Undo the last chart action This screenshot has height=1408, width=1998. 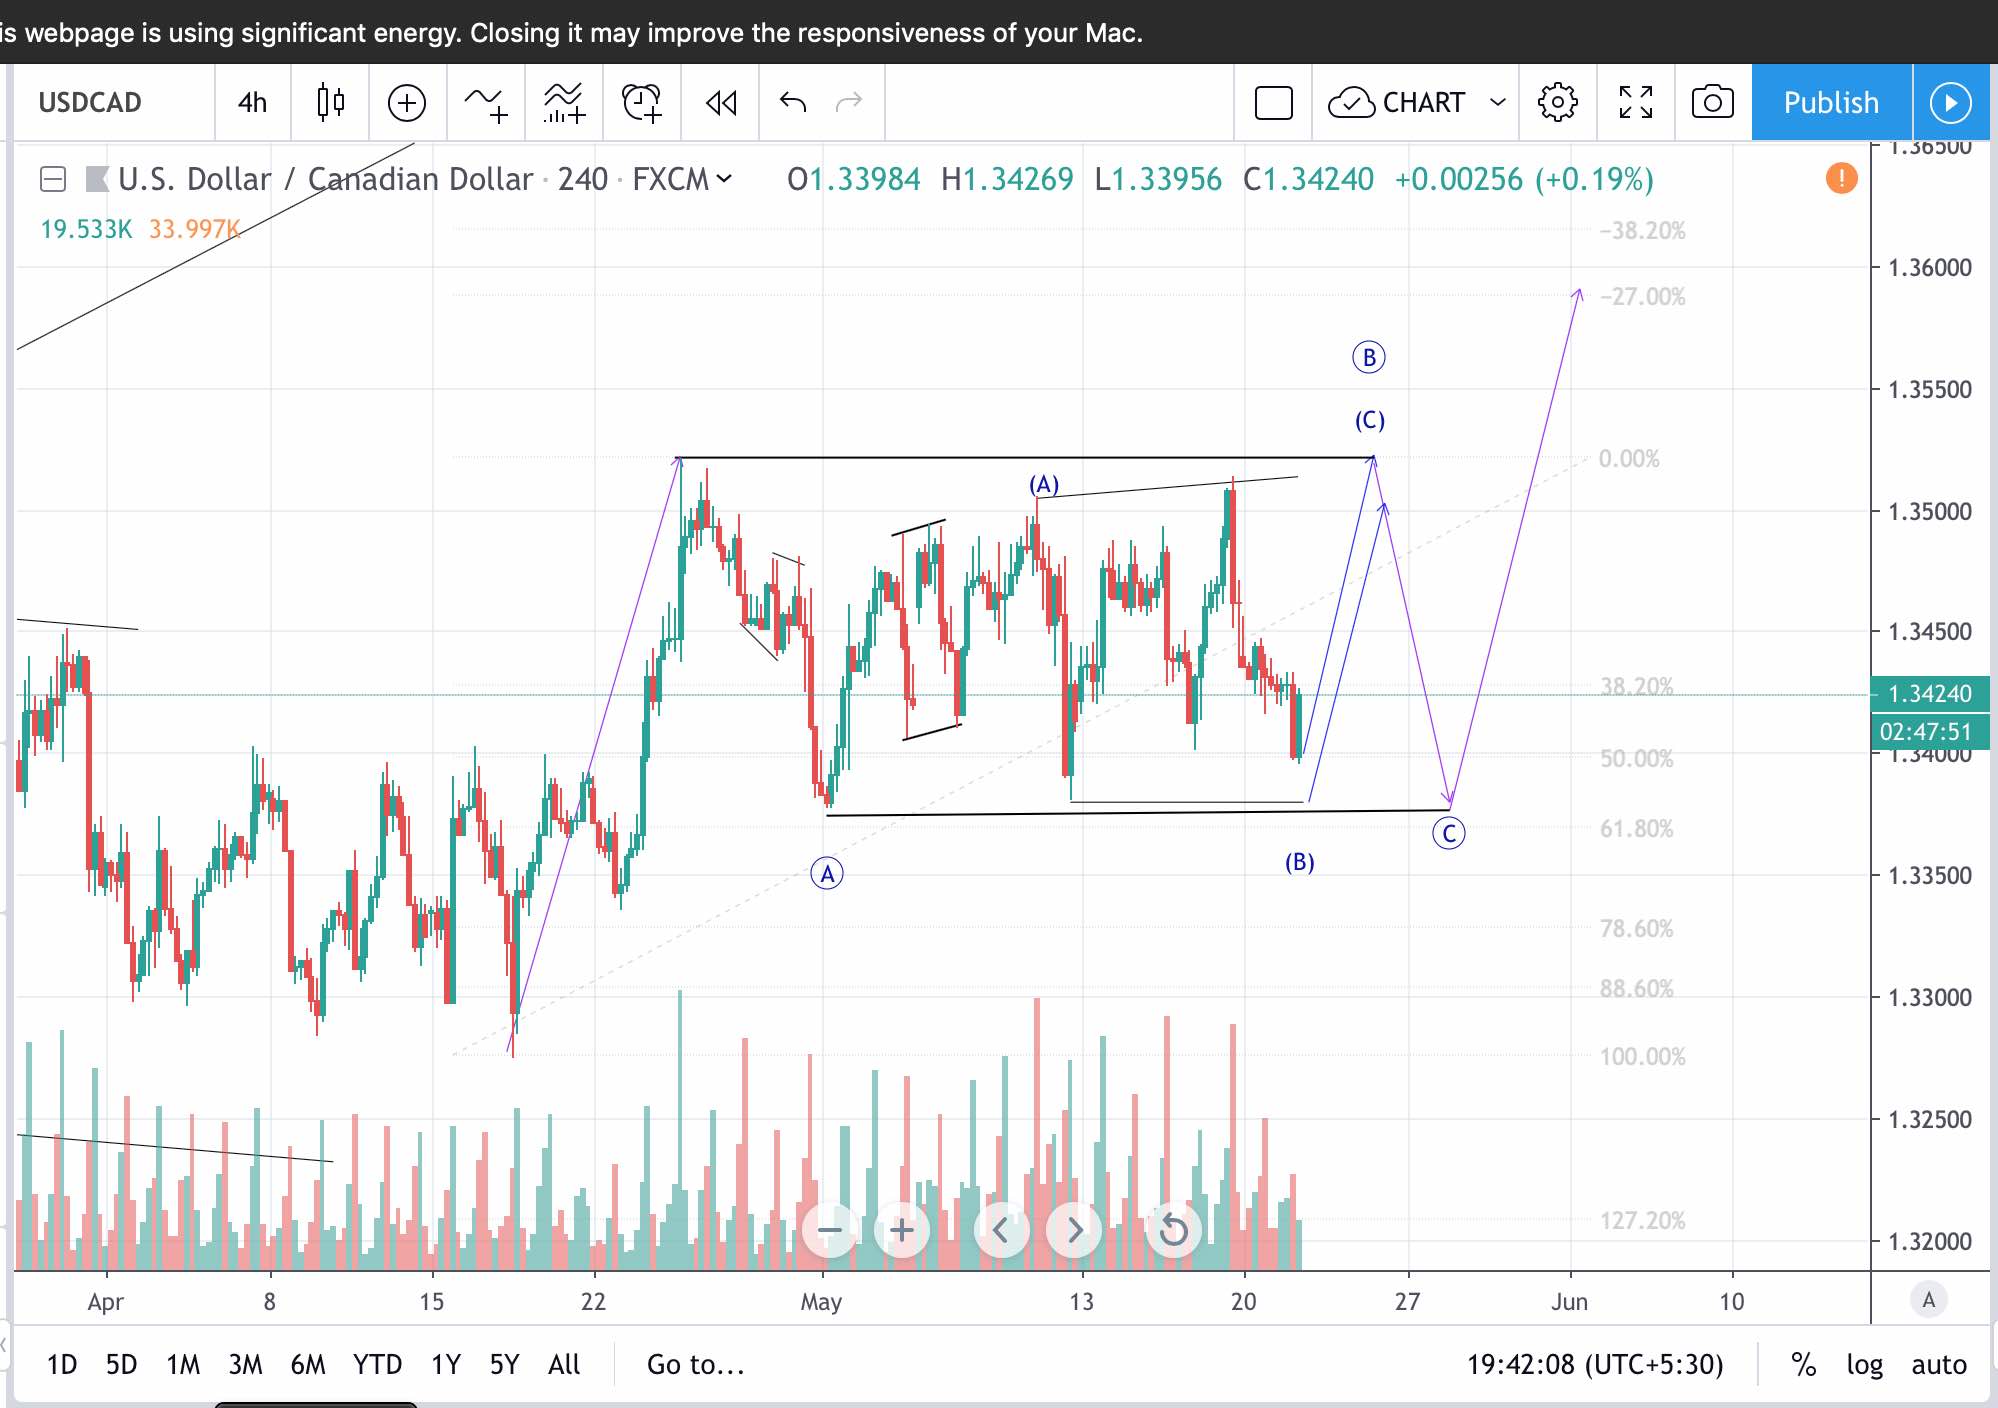tap(791, 102)
